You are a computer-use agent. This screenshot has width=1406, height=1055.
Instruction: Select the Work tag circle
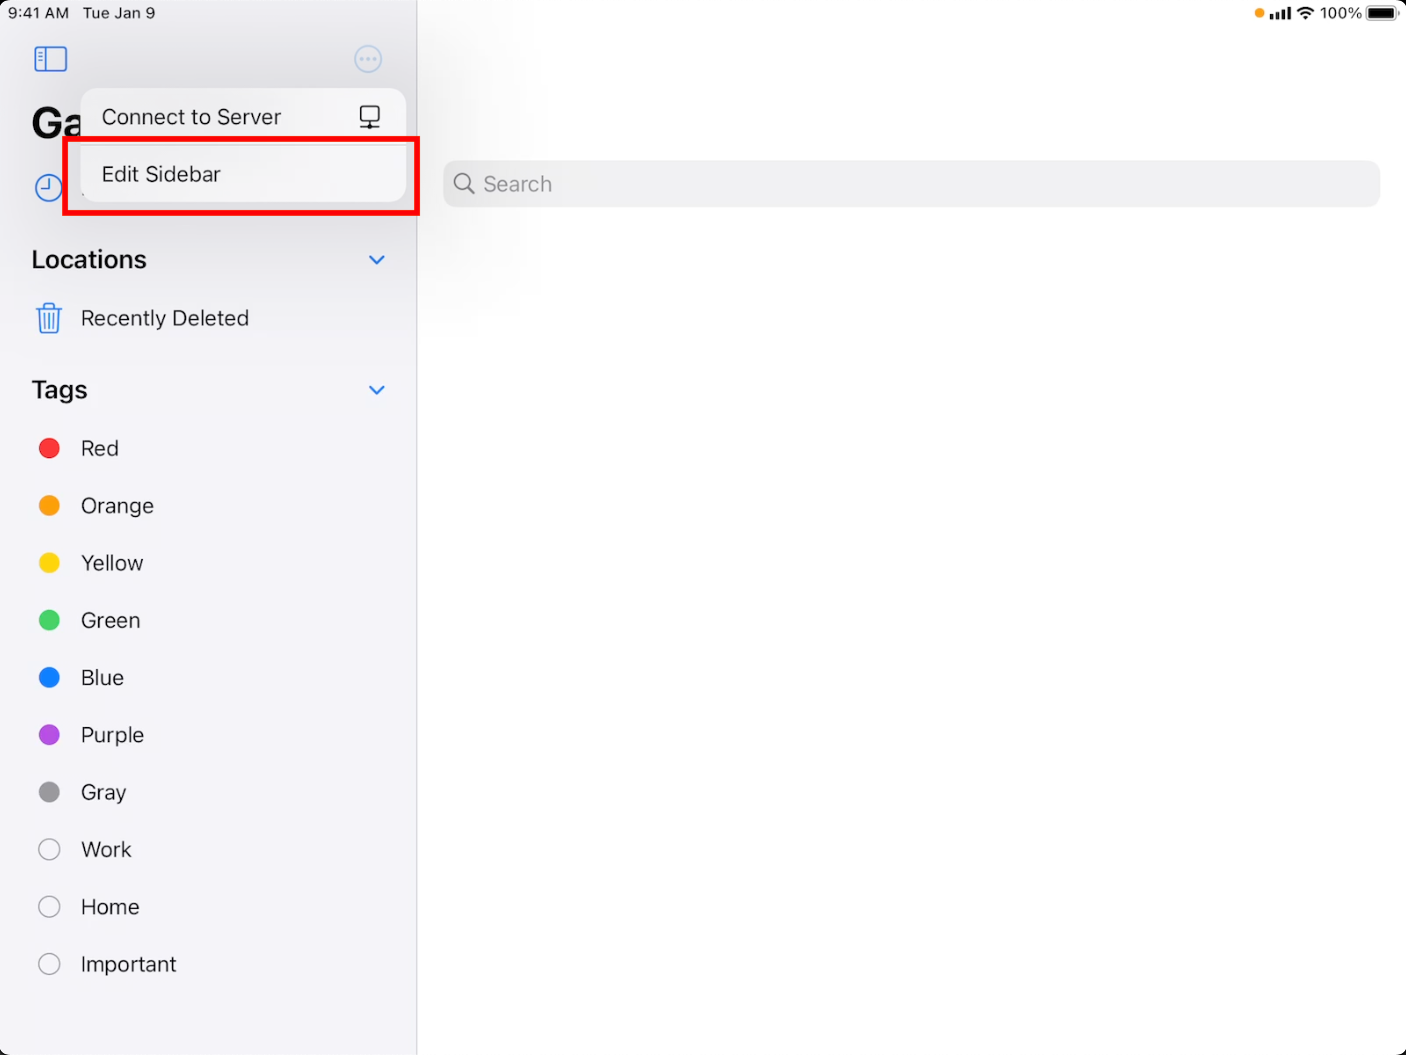pyautogui.click(x=49, y=849)
